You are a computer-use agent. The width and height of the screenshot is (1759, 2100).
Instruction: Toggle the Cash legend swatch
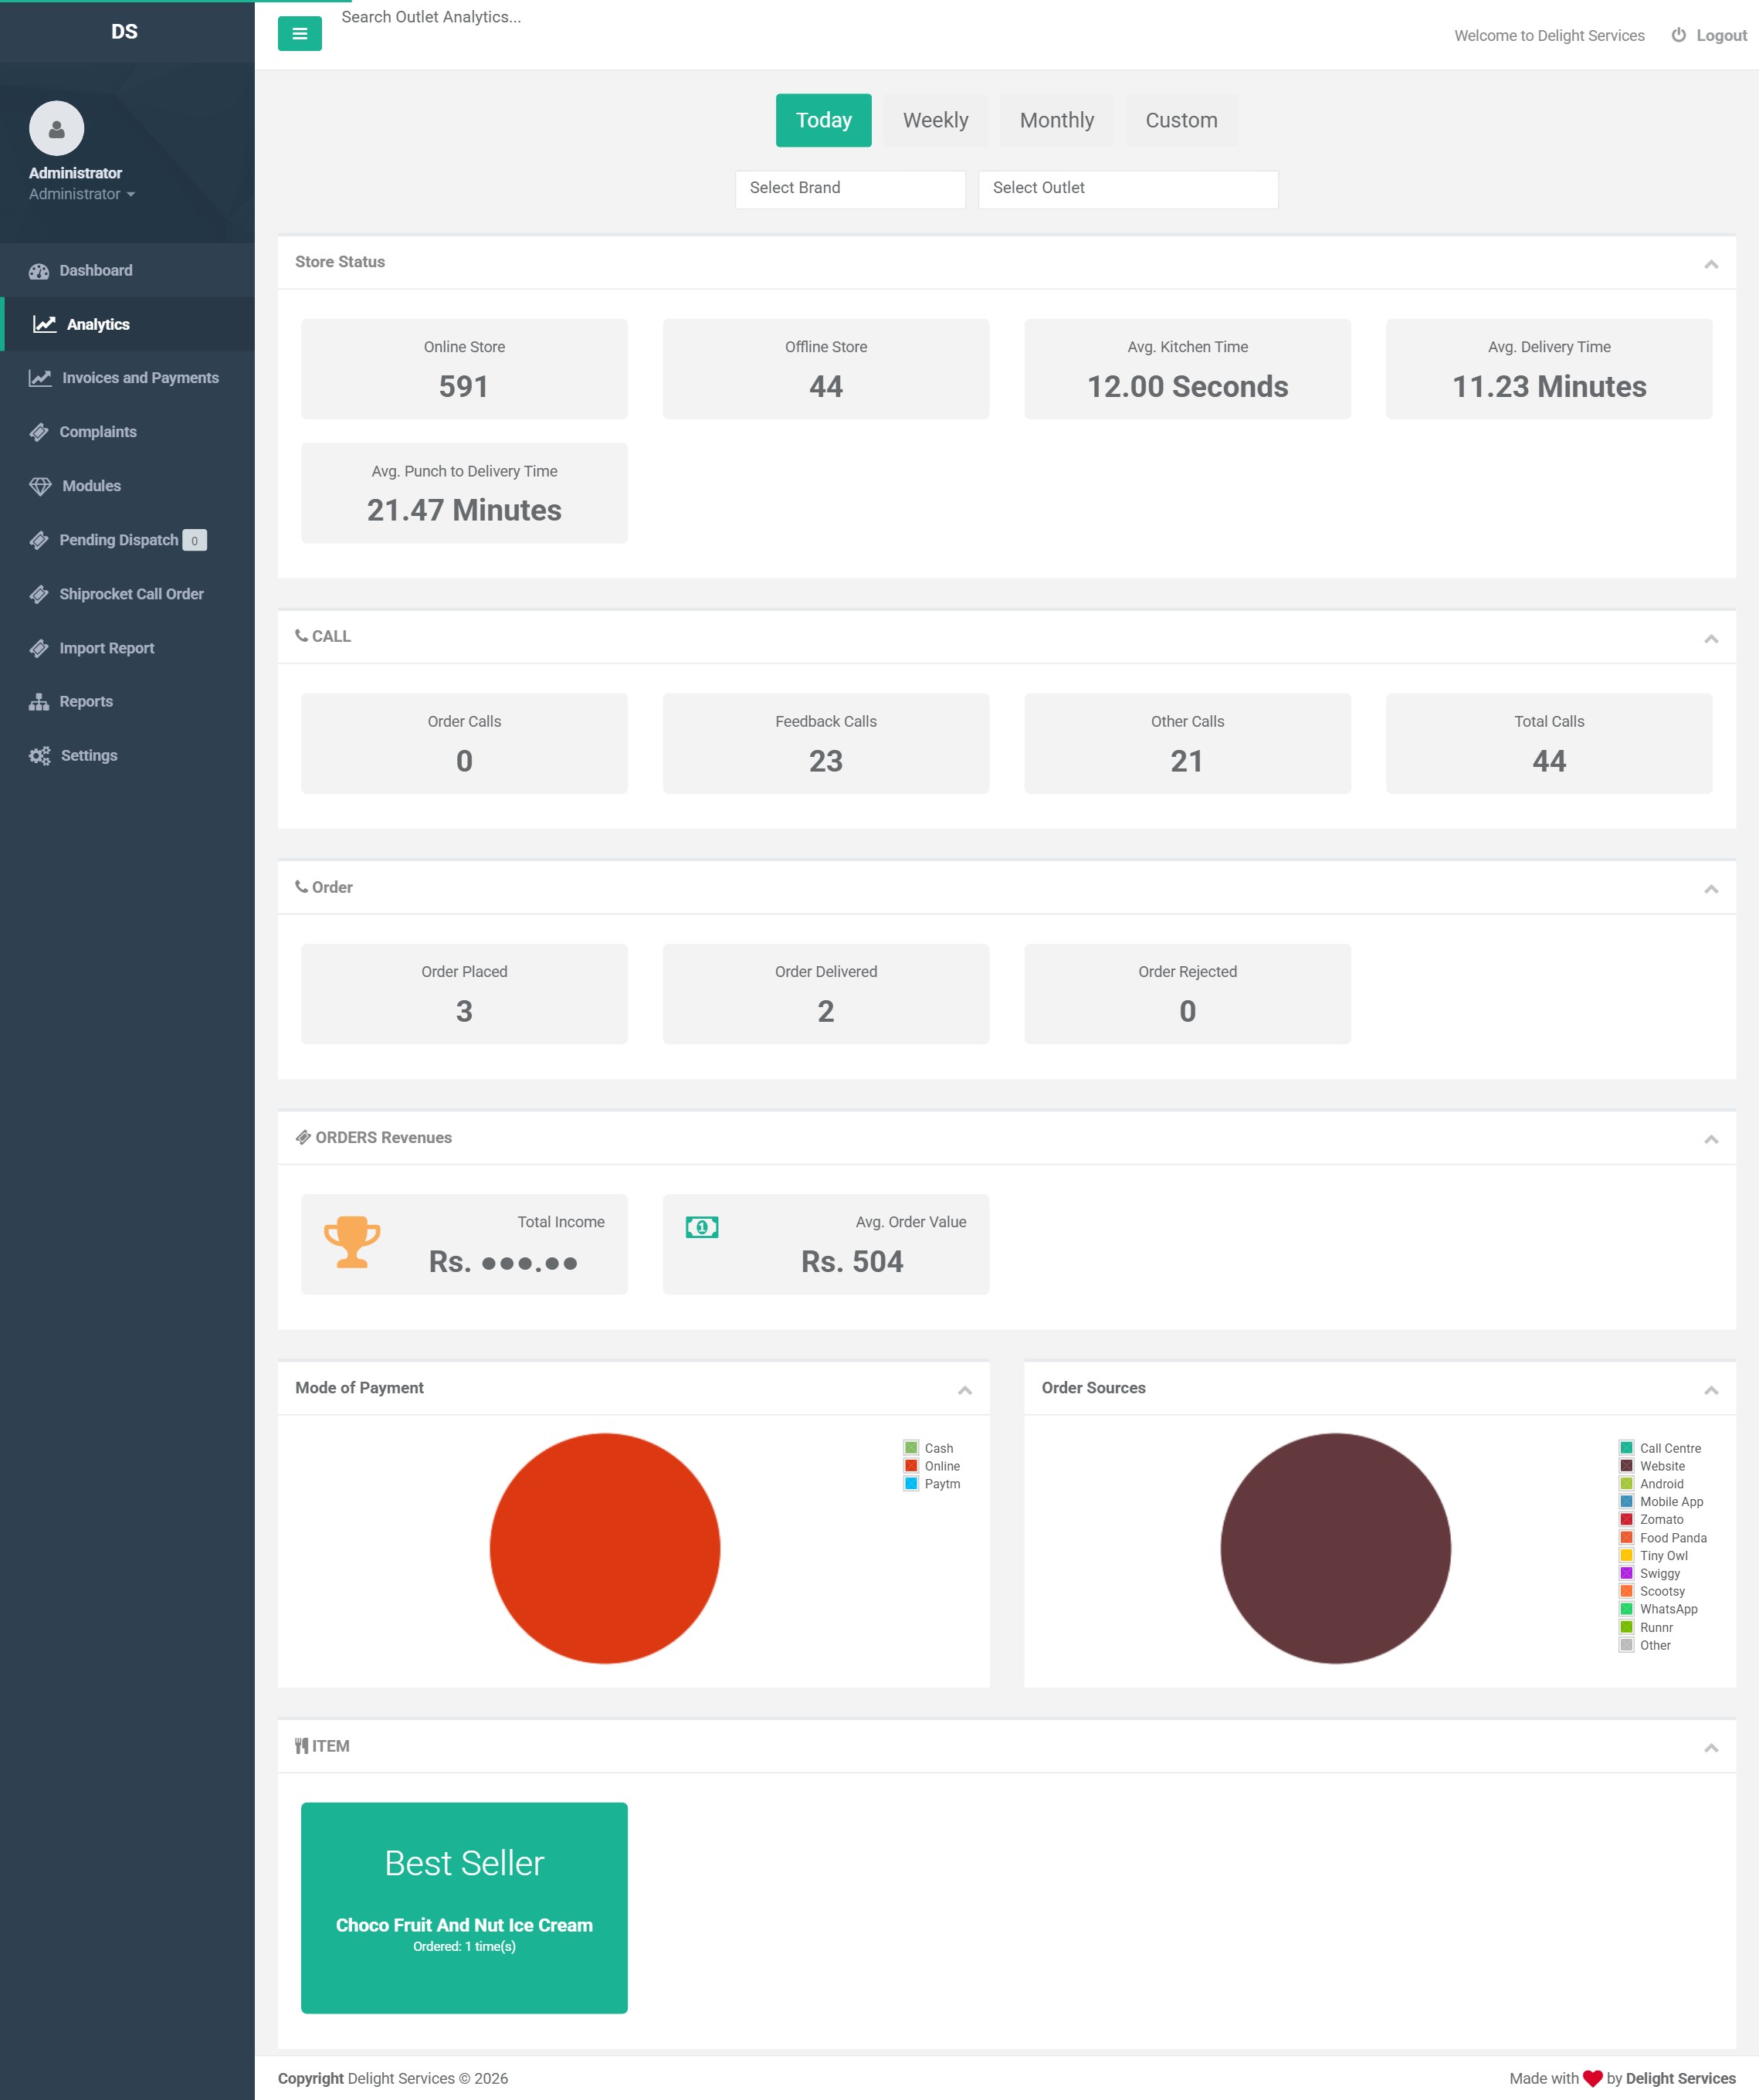(911, 1448)
